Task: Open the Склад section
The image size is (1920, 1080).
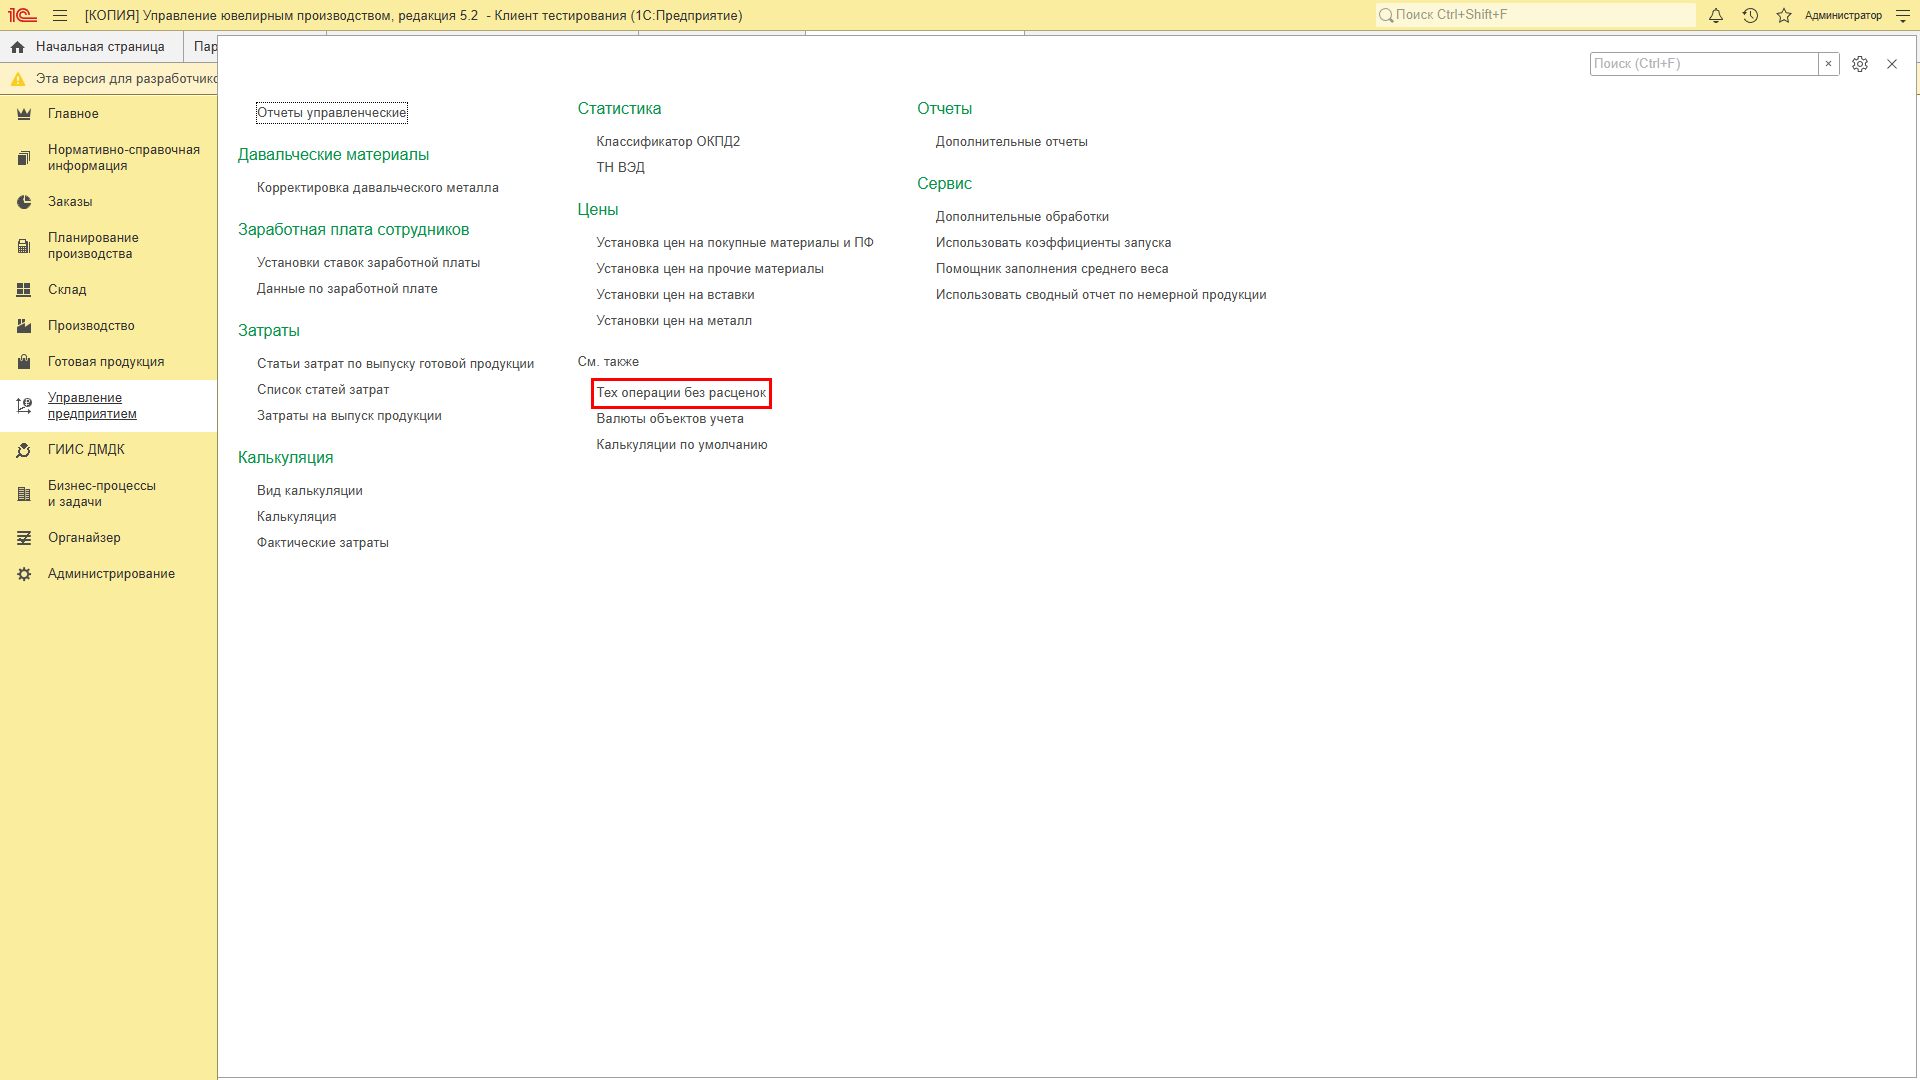Action: (67, 290)
